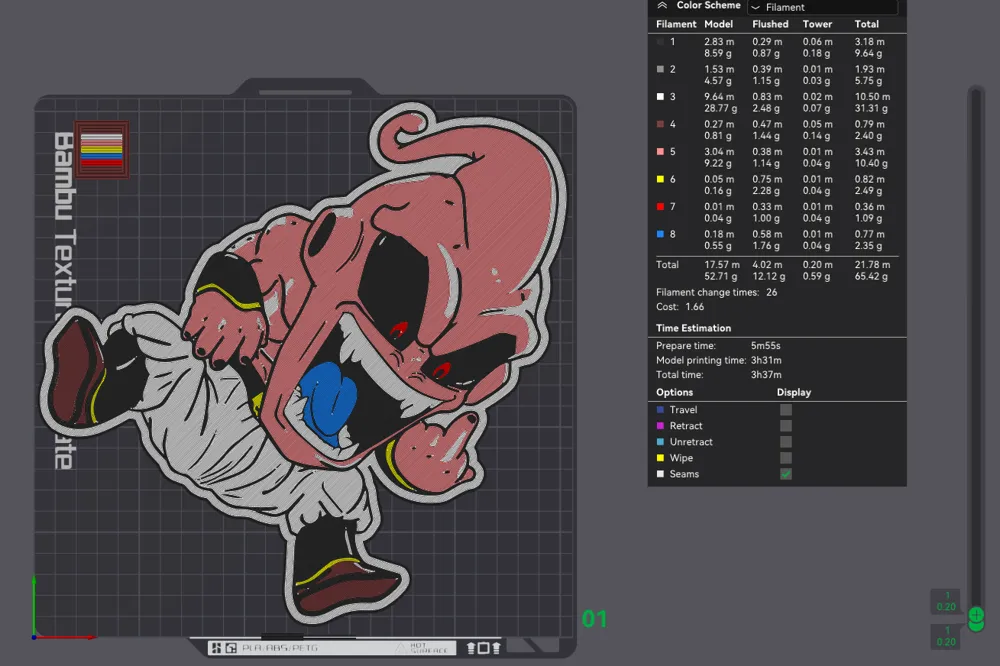Click filament 3 total length 10.50 m
This screenshot has width=1000, height=666.
872,97
